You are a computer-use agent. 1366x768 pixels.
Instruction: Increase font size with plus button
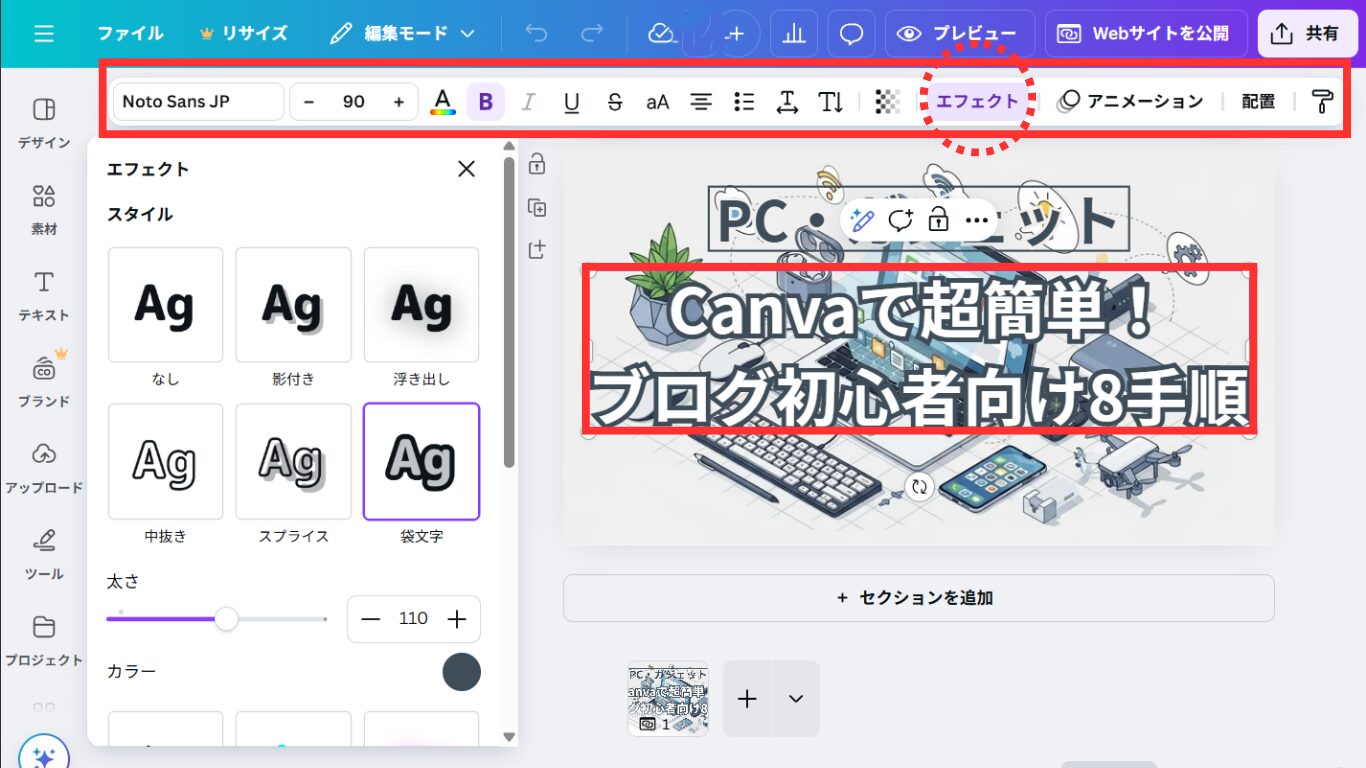point(399,102)
